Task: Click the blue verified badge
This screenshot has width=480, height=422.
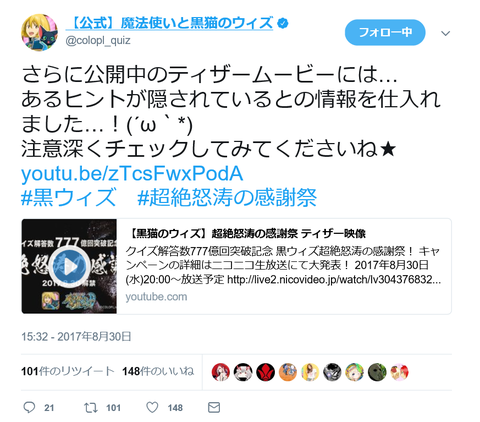Action: point(283,24)
